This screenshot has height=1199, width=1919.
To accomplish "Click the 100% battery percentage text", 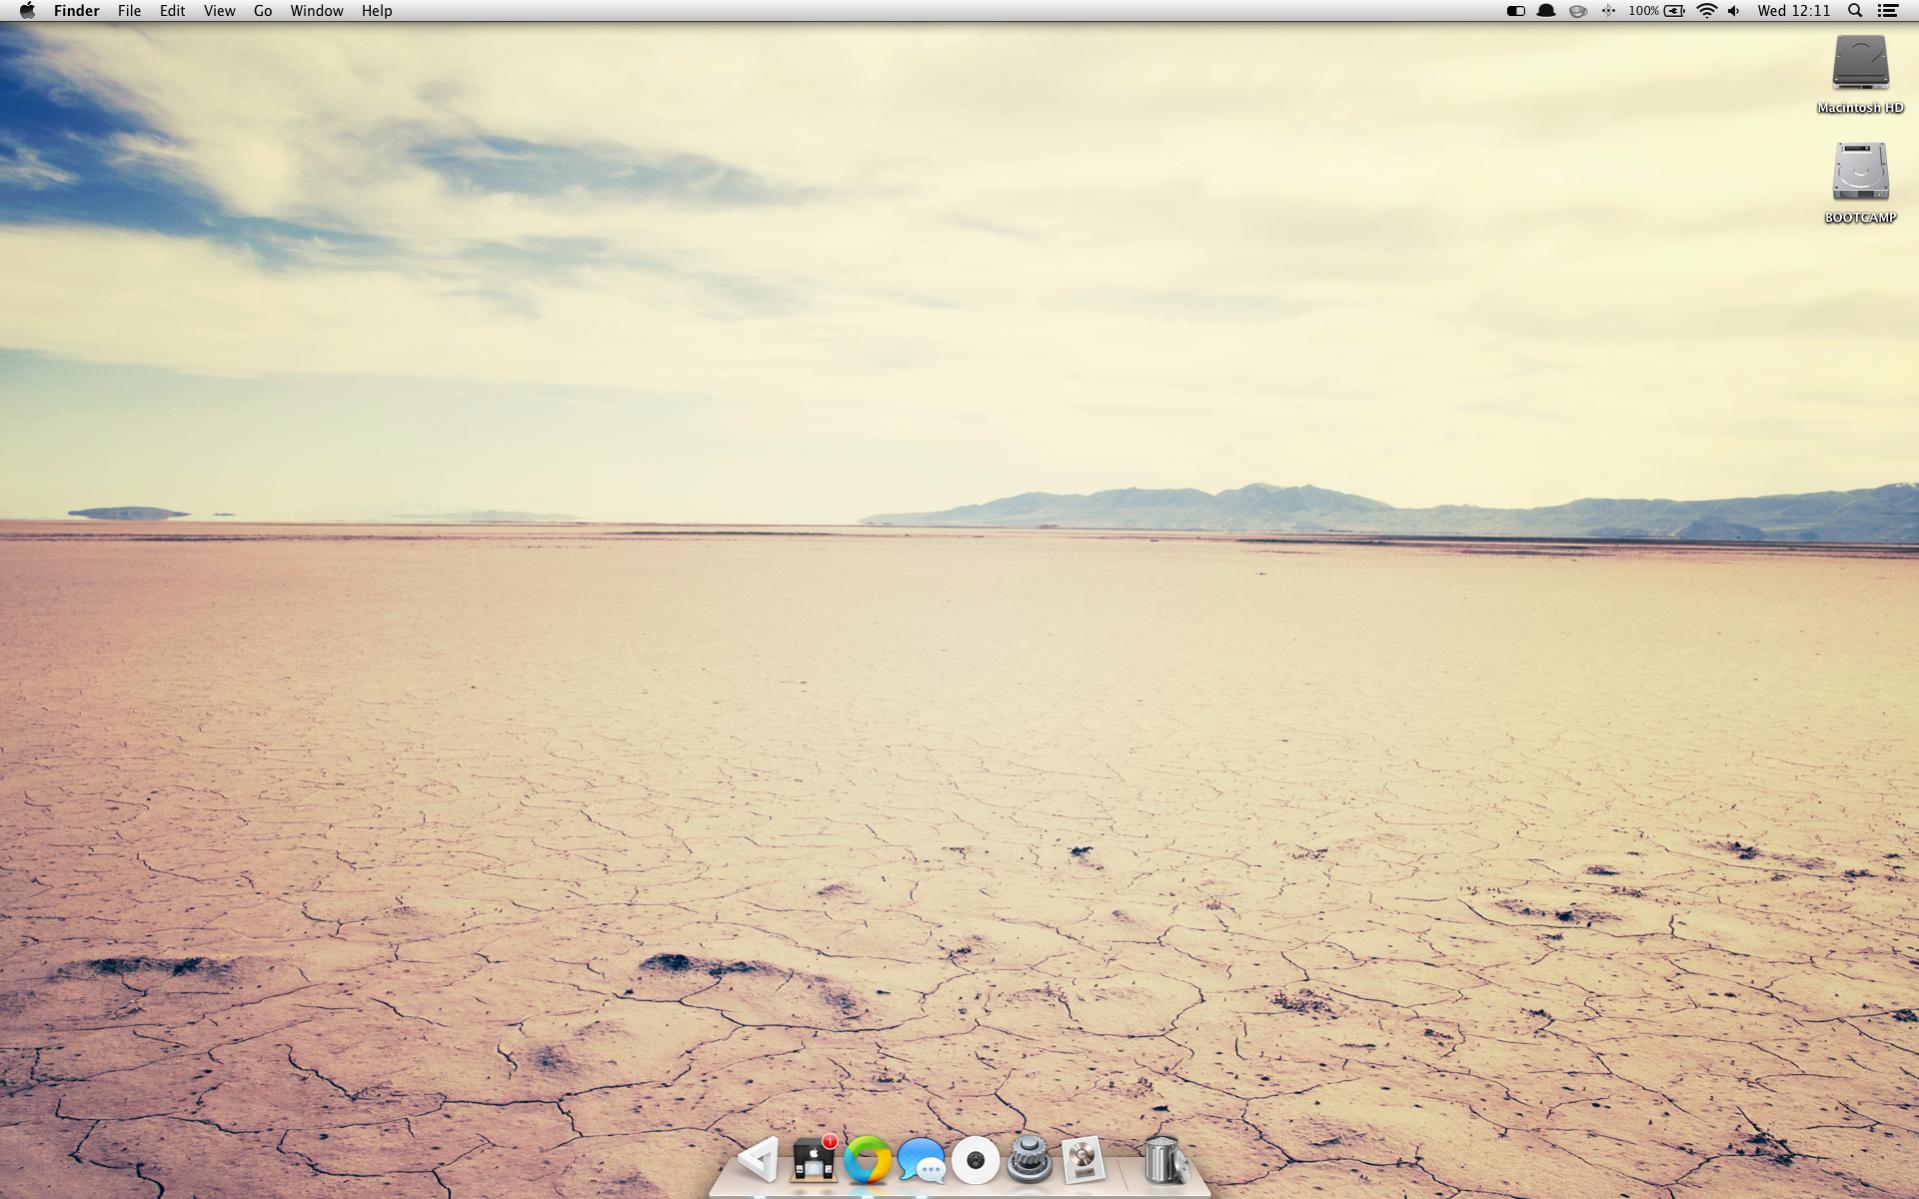I will click(1643, 11).
